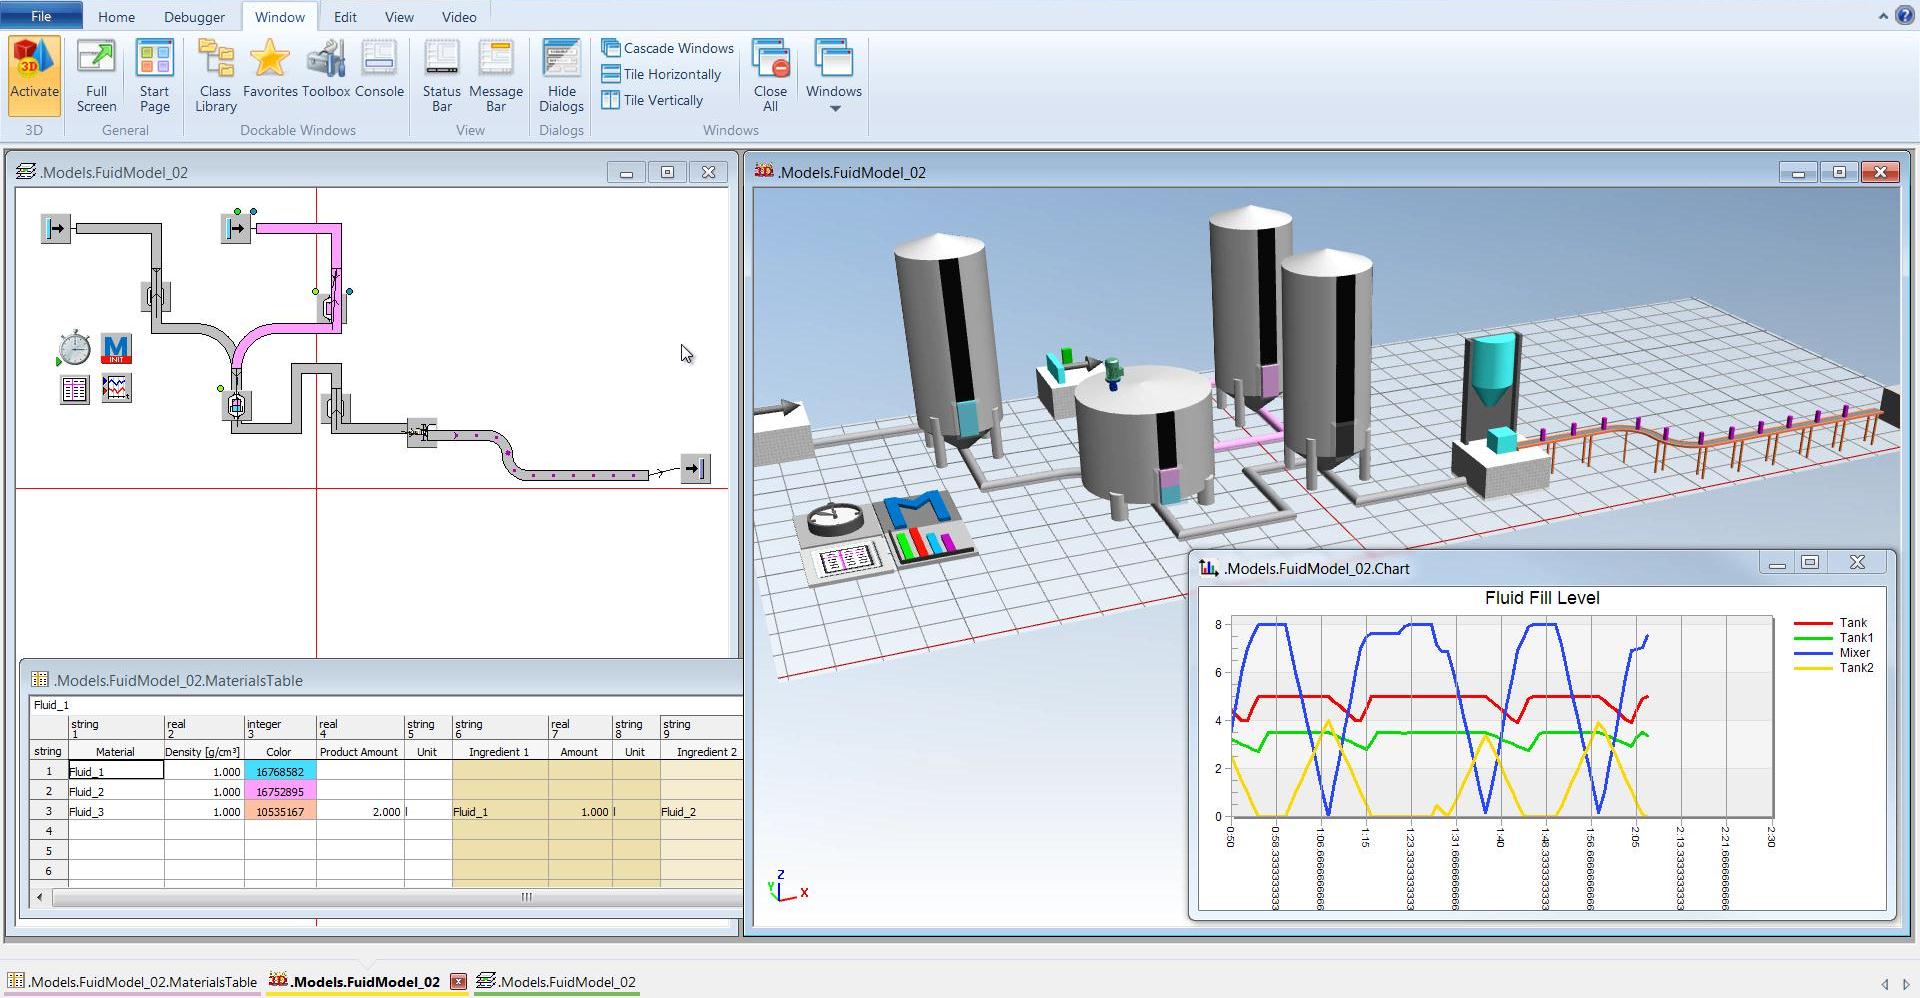
Task: Open the File menu
Action: [41, 16]
